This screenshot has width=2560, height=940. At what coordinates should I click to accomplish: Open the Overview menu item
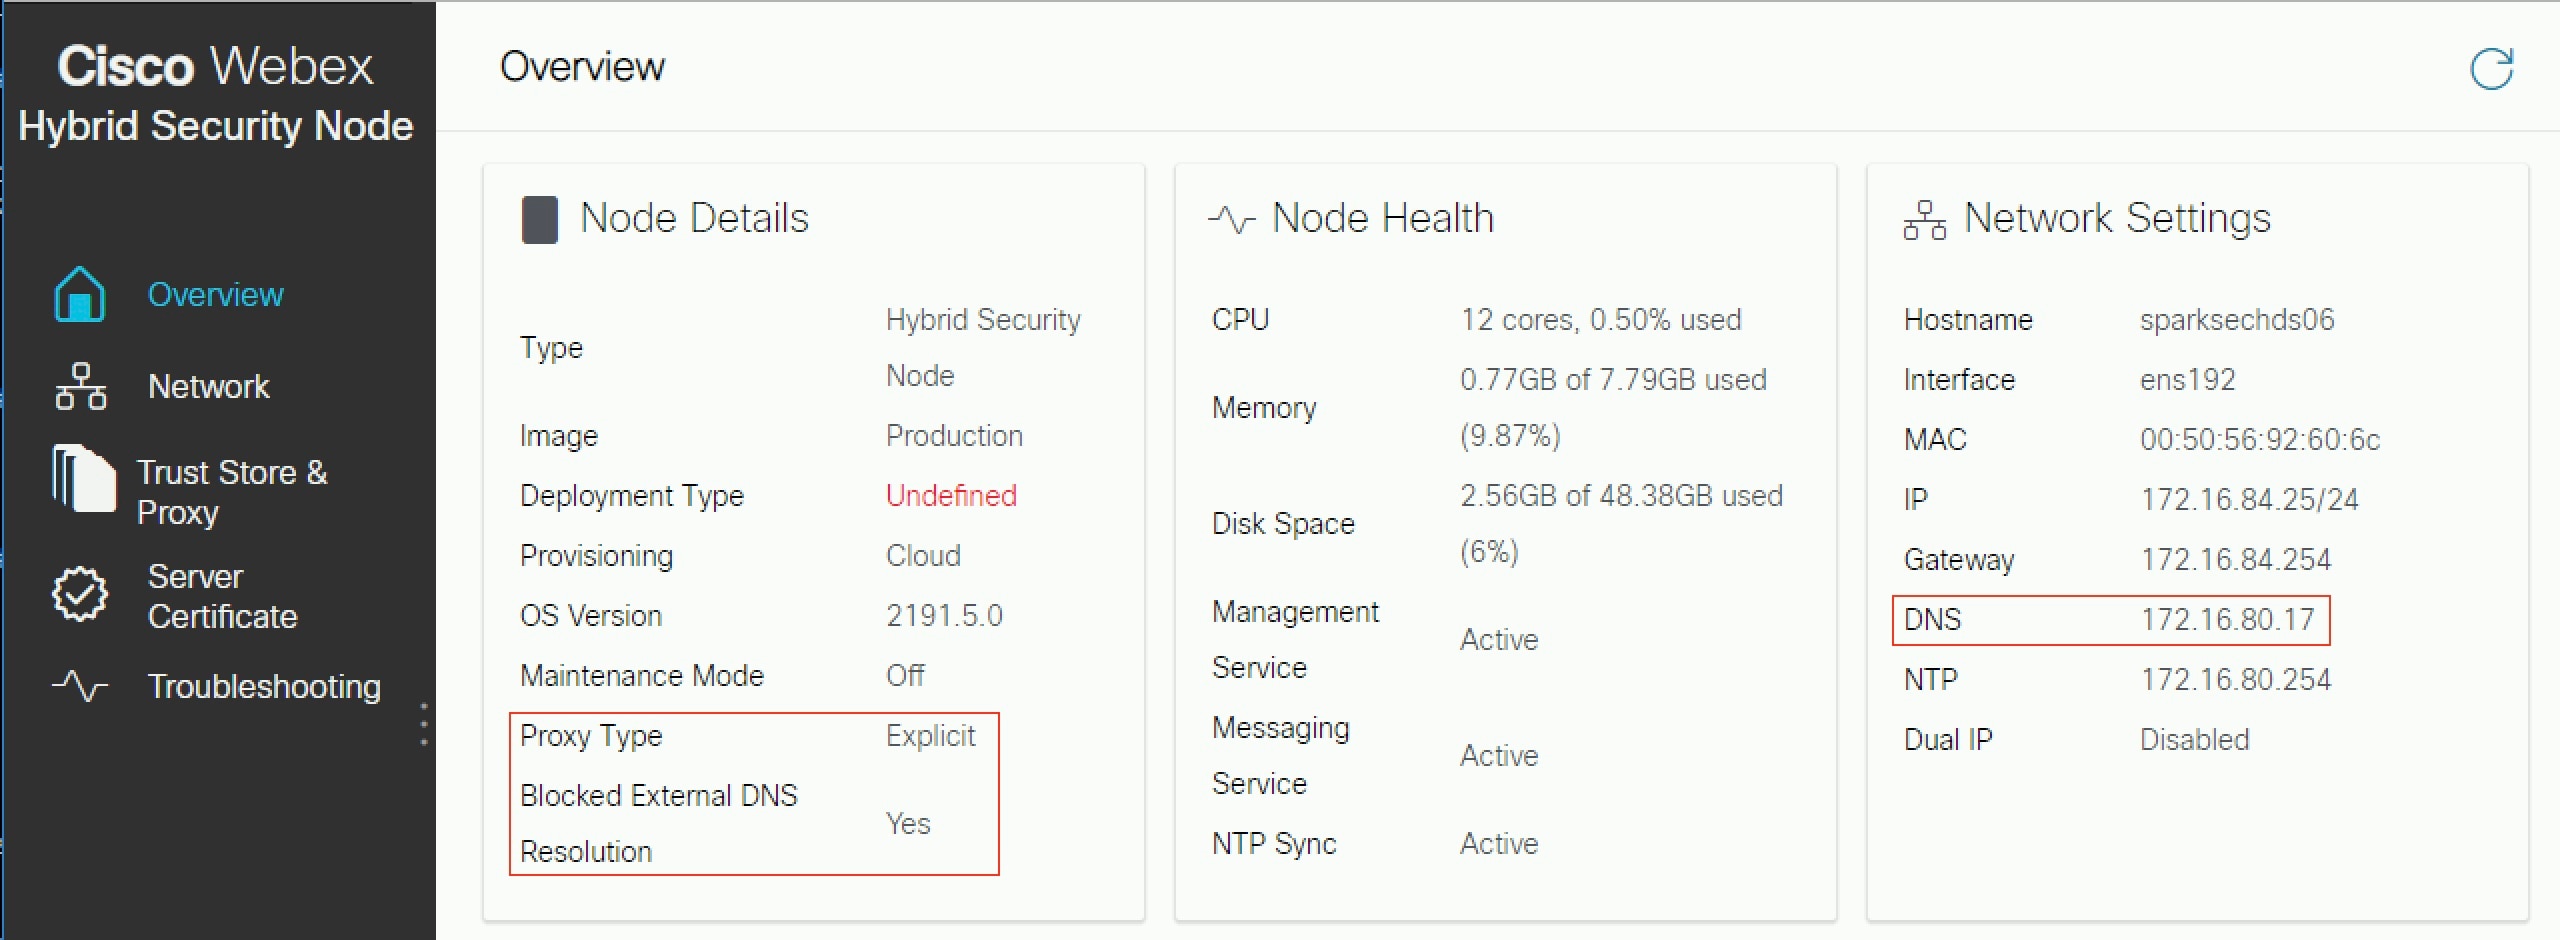215,294
